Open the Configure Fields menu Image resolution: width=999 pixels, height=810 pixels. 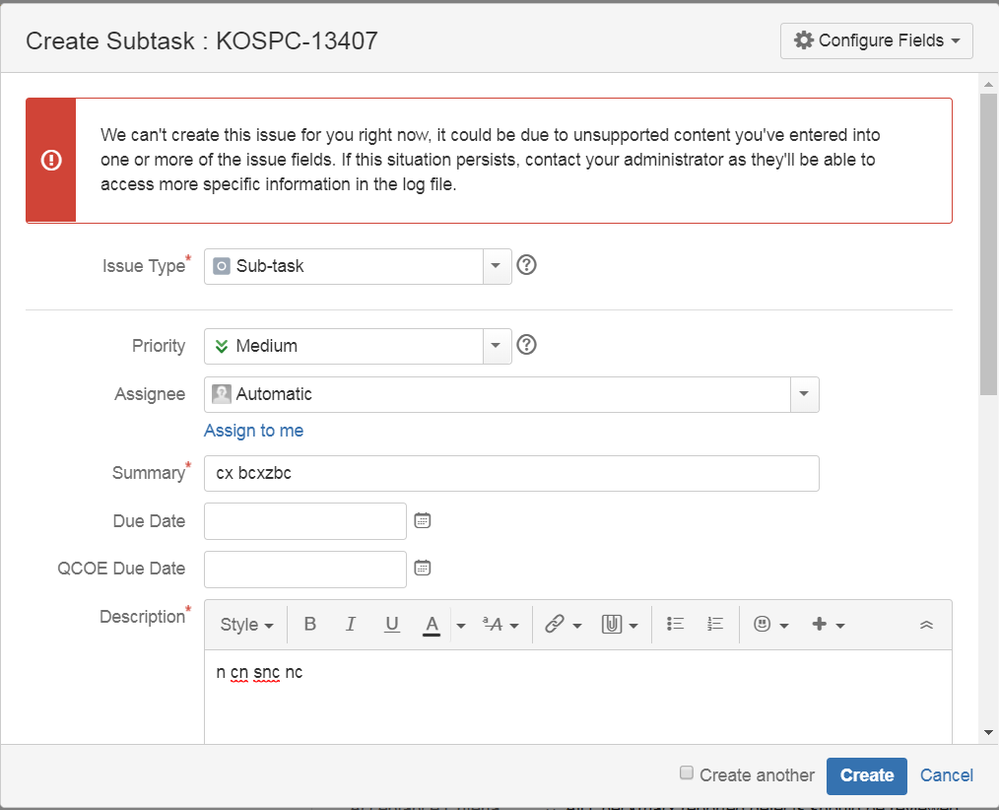tap(876, 41)
